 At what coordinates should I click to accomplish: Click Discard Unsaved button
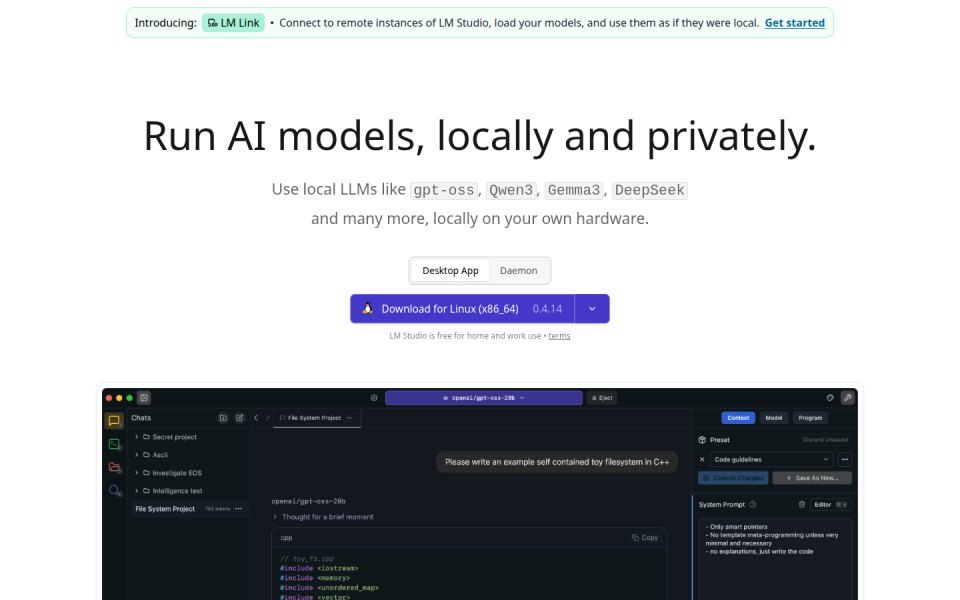pyautogui.click(x=825, y=440)
